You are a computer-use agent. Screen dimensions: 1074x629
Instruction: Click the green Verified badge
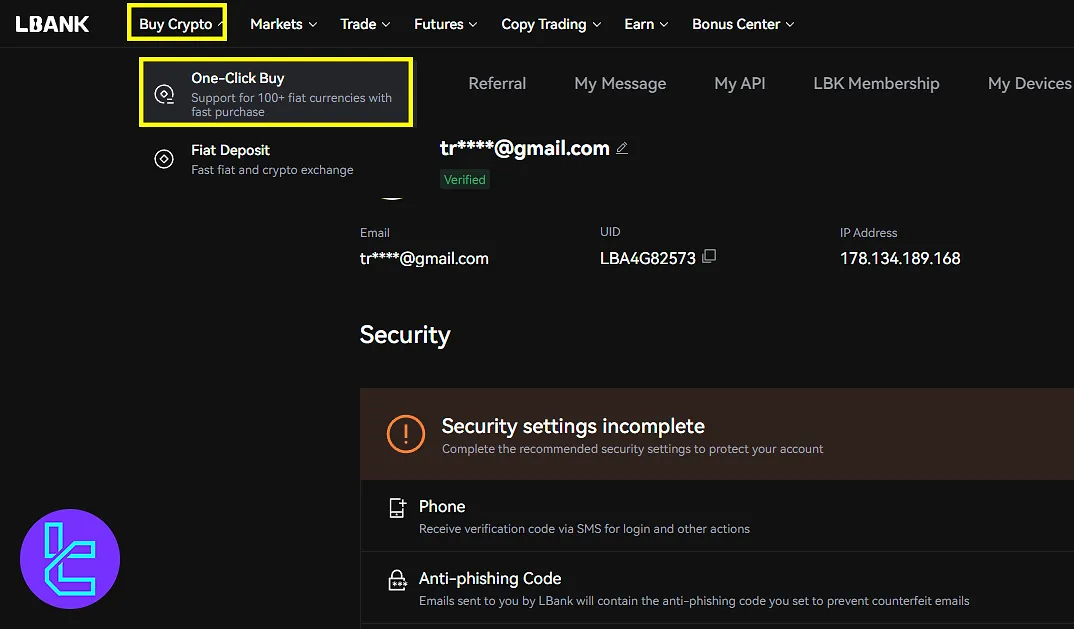point(464,180)
